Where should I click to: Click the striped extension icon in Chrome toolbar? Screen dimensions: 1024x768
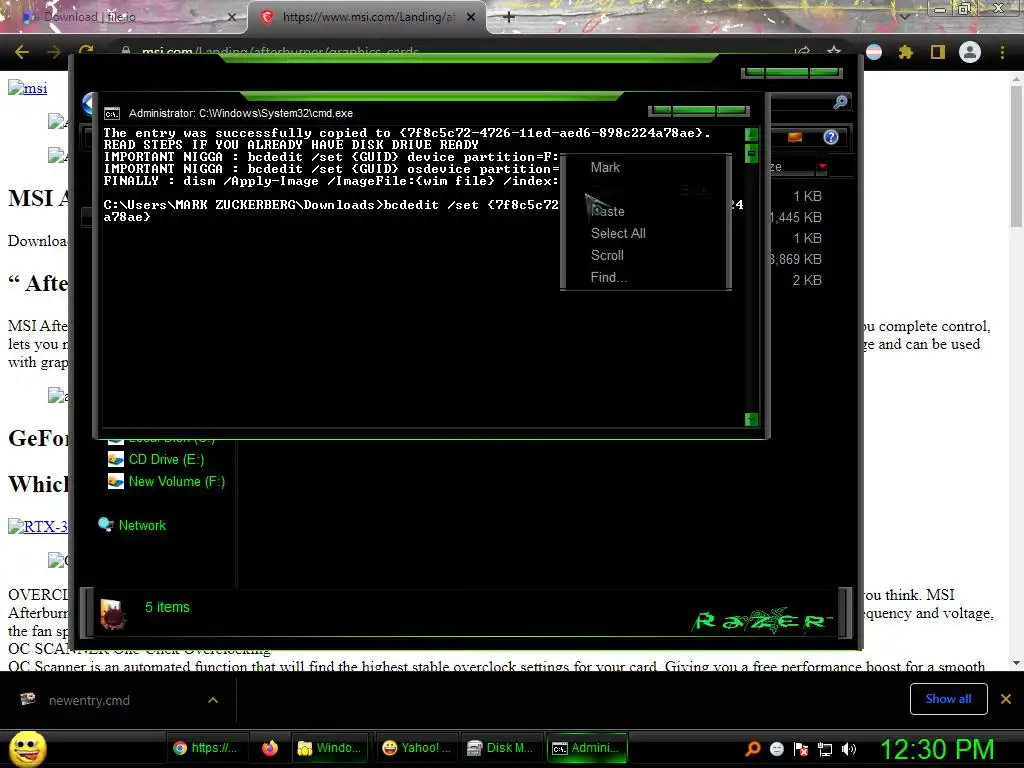[x=874, y=52]
